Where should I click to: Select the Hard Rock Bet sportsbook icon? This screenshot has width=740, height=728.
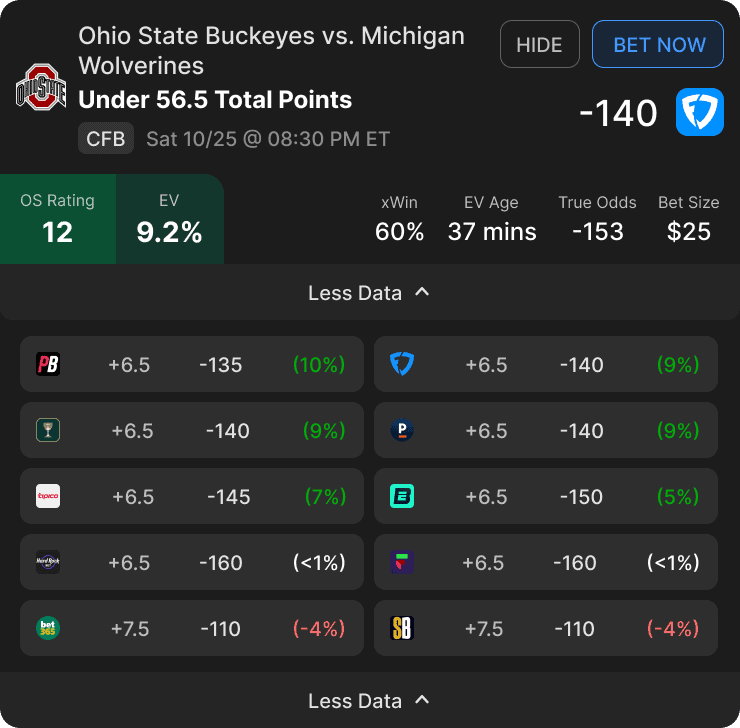[x=48, y=562]
